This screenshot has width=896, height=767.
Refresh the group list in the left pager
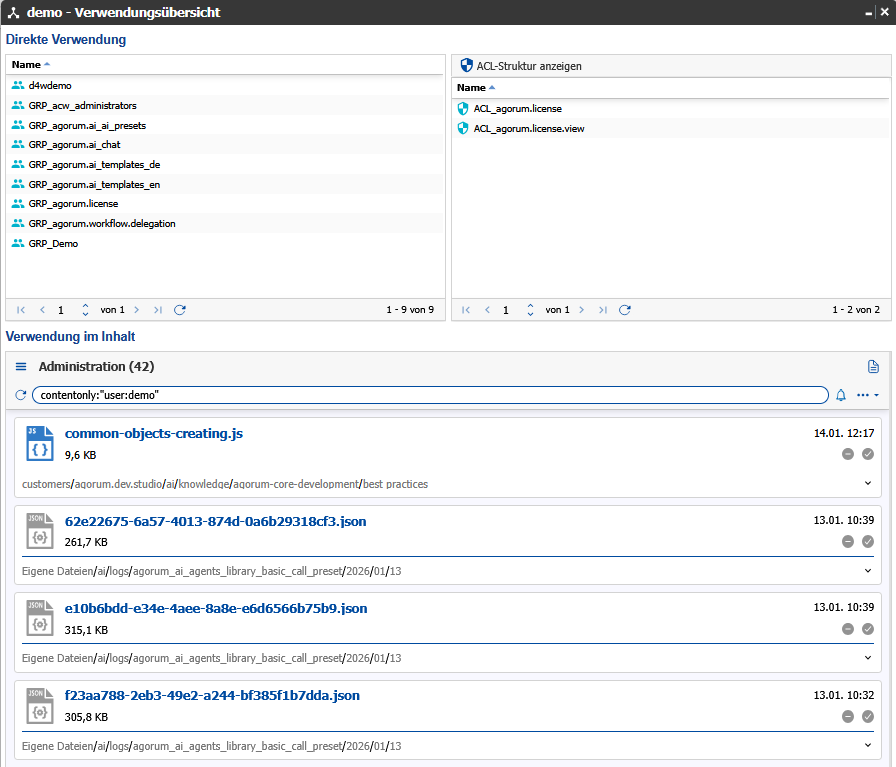point(180,310)
